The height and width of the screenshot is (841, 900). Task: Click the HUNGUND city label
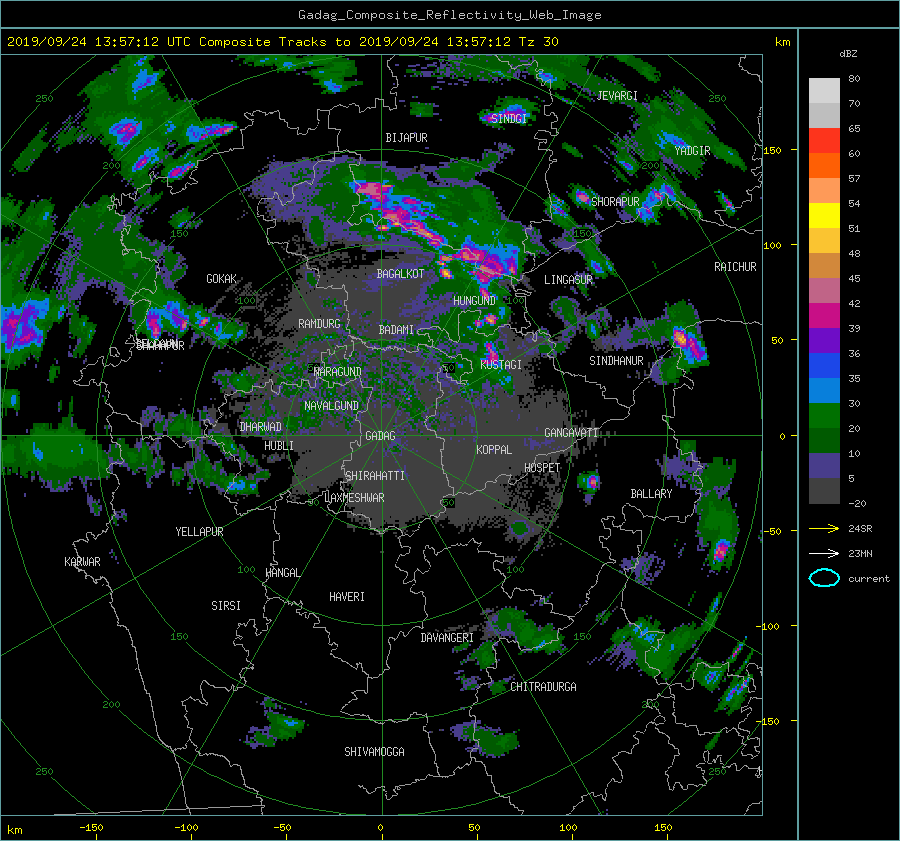[x=474, y=301]
